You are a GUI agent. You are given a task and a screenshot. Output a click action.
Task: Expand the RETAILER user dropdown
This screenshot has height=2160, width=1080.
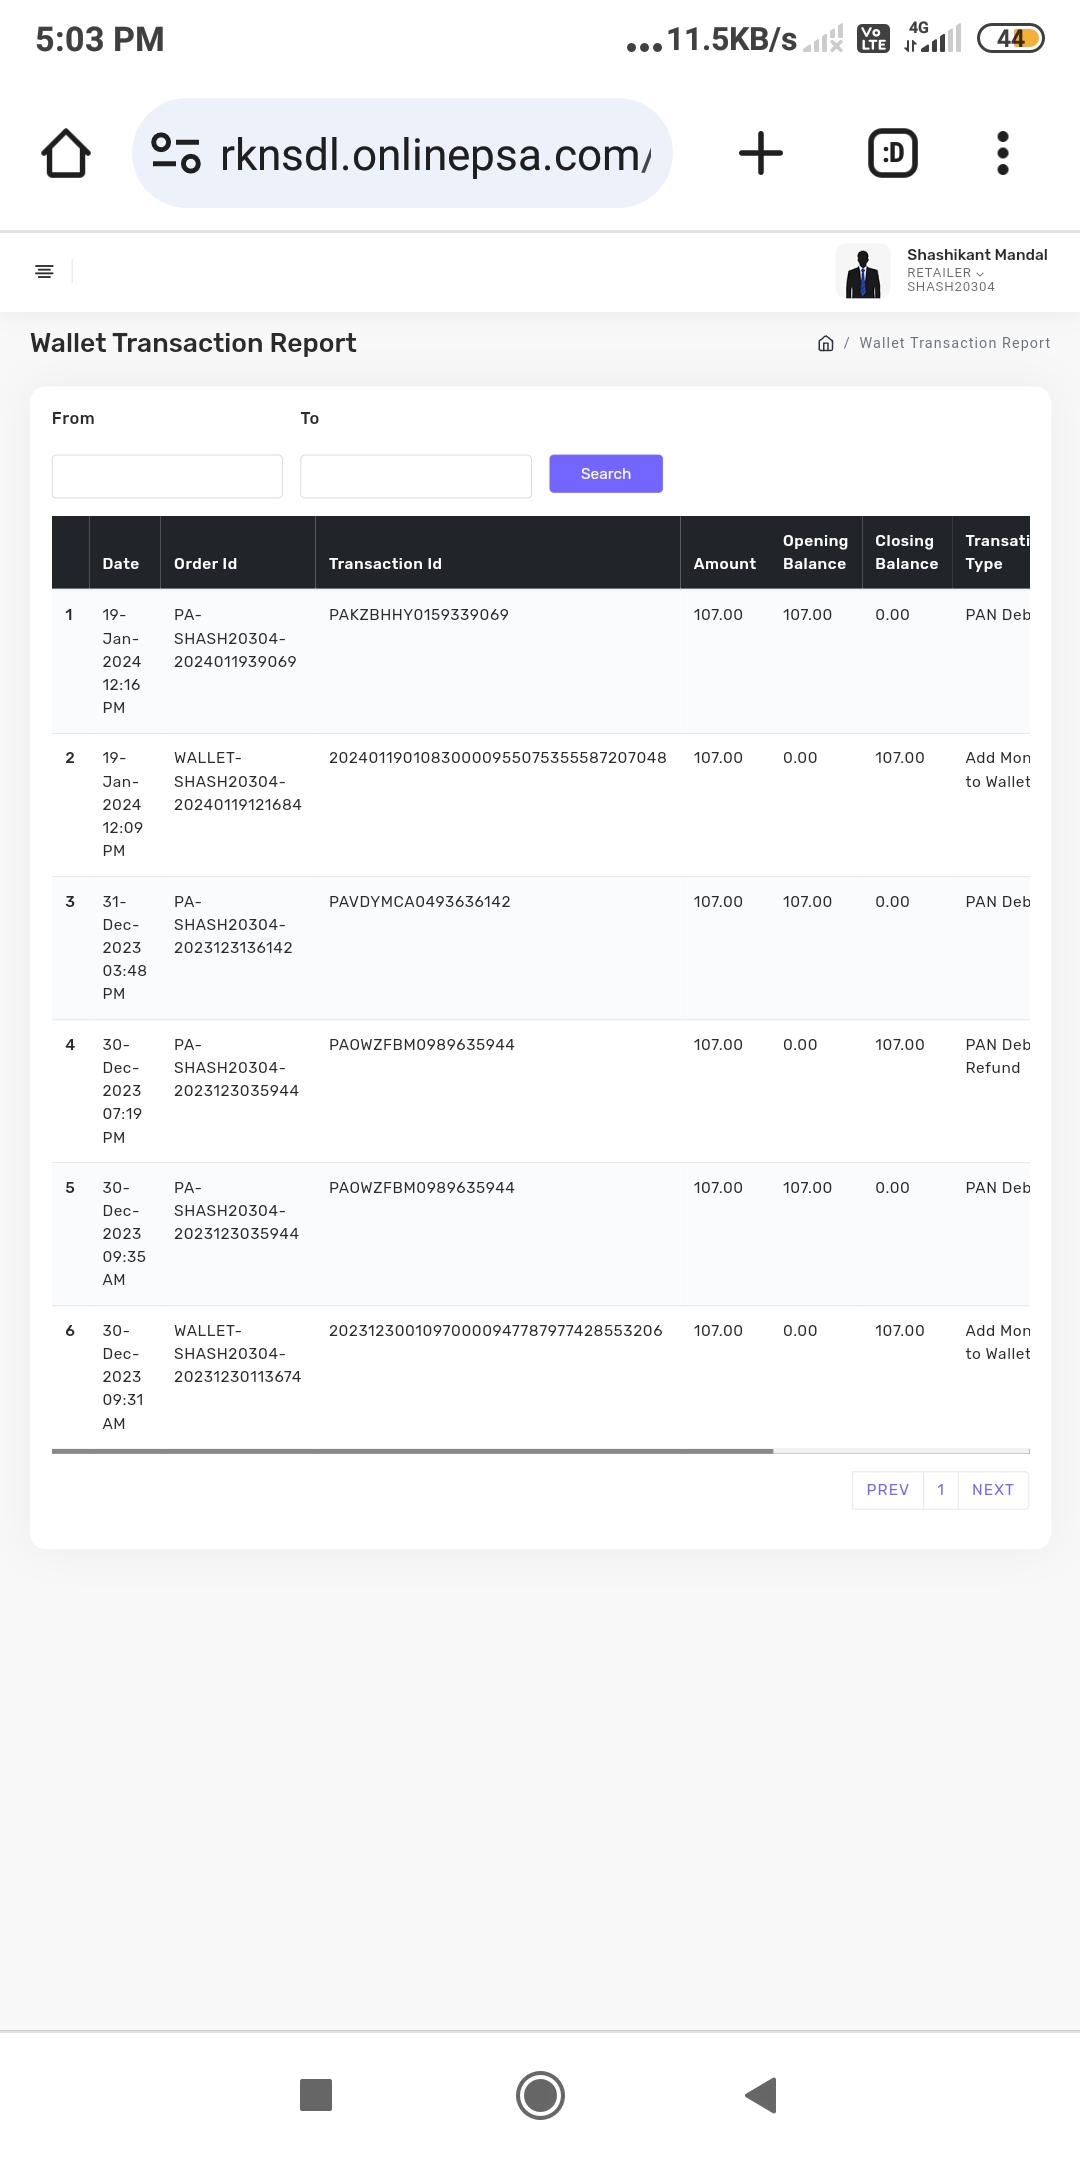click(x=945, y=273)
